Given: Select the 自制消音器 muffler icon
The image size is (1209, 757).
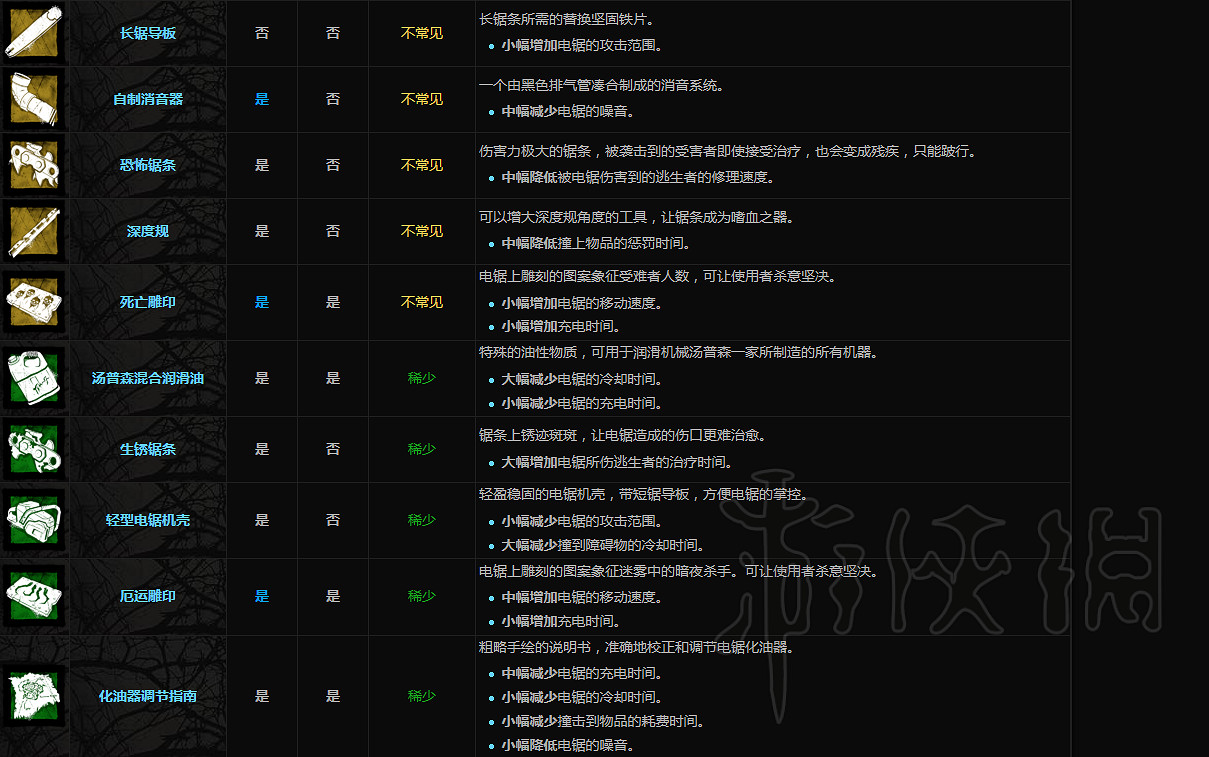Looking at the screenshot, I should coord(33,99).
